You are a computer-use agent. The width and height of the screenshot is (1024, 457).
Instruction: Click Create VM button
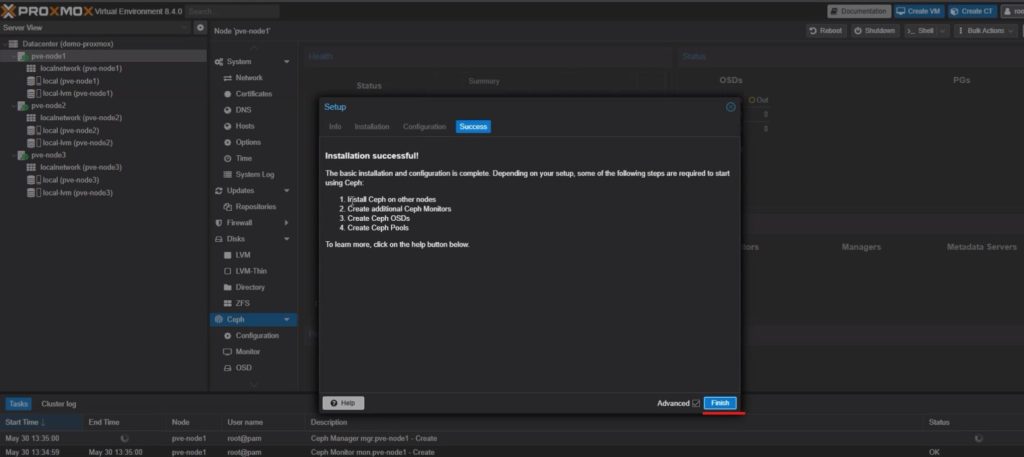pyautogui.click(x=919, y=11)
